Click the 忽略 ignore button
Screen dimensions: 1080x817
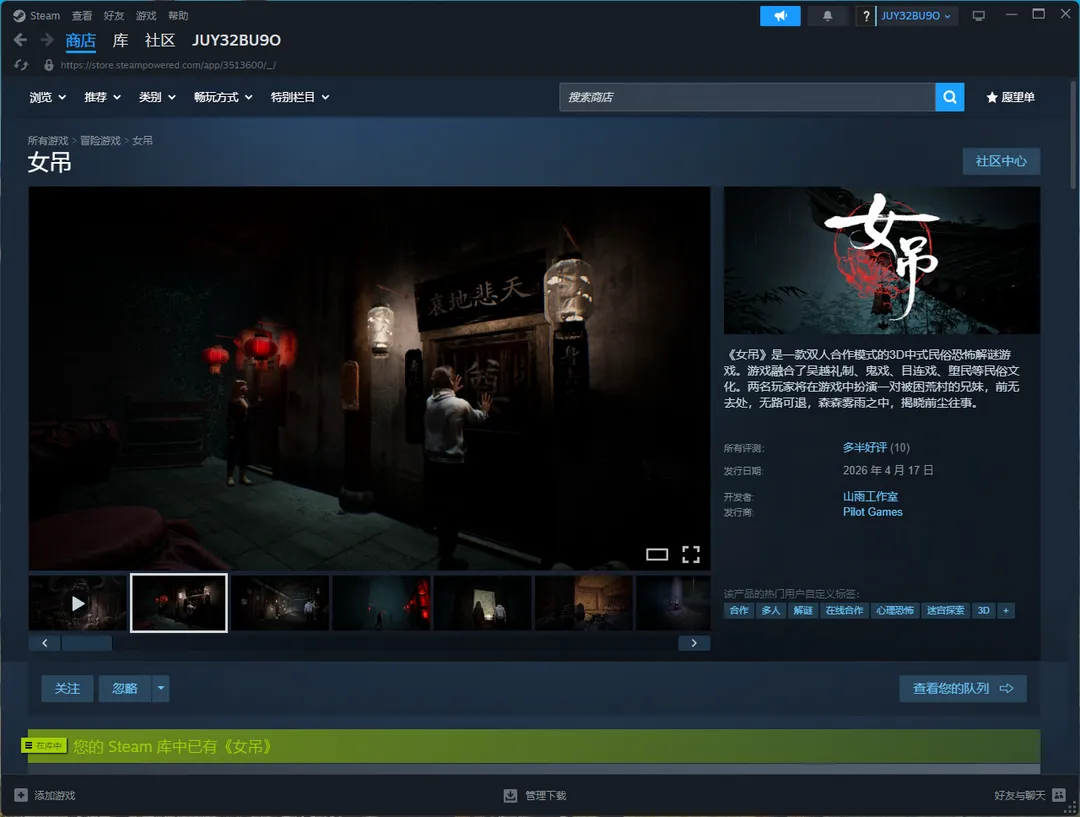(125, 688)
